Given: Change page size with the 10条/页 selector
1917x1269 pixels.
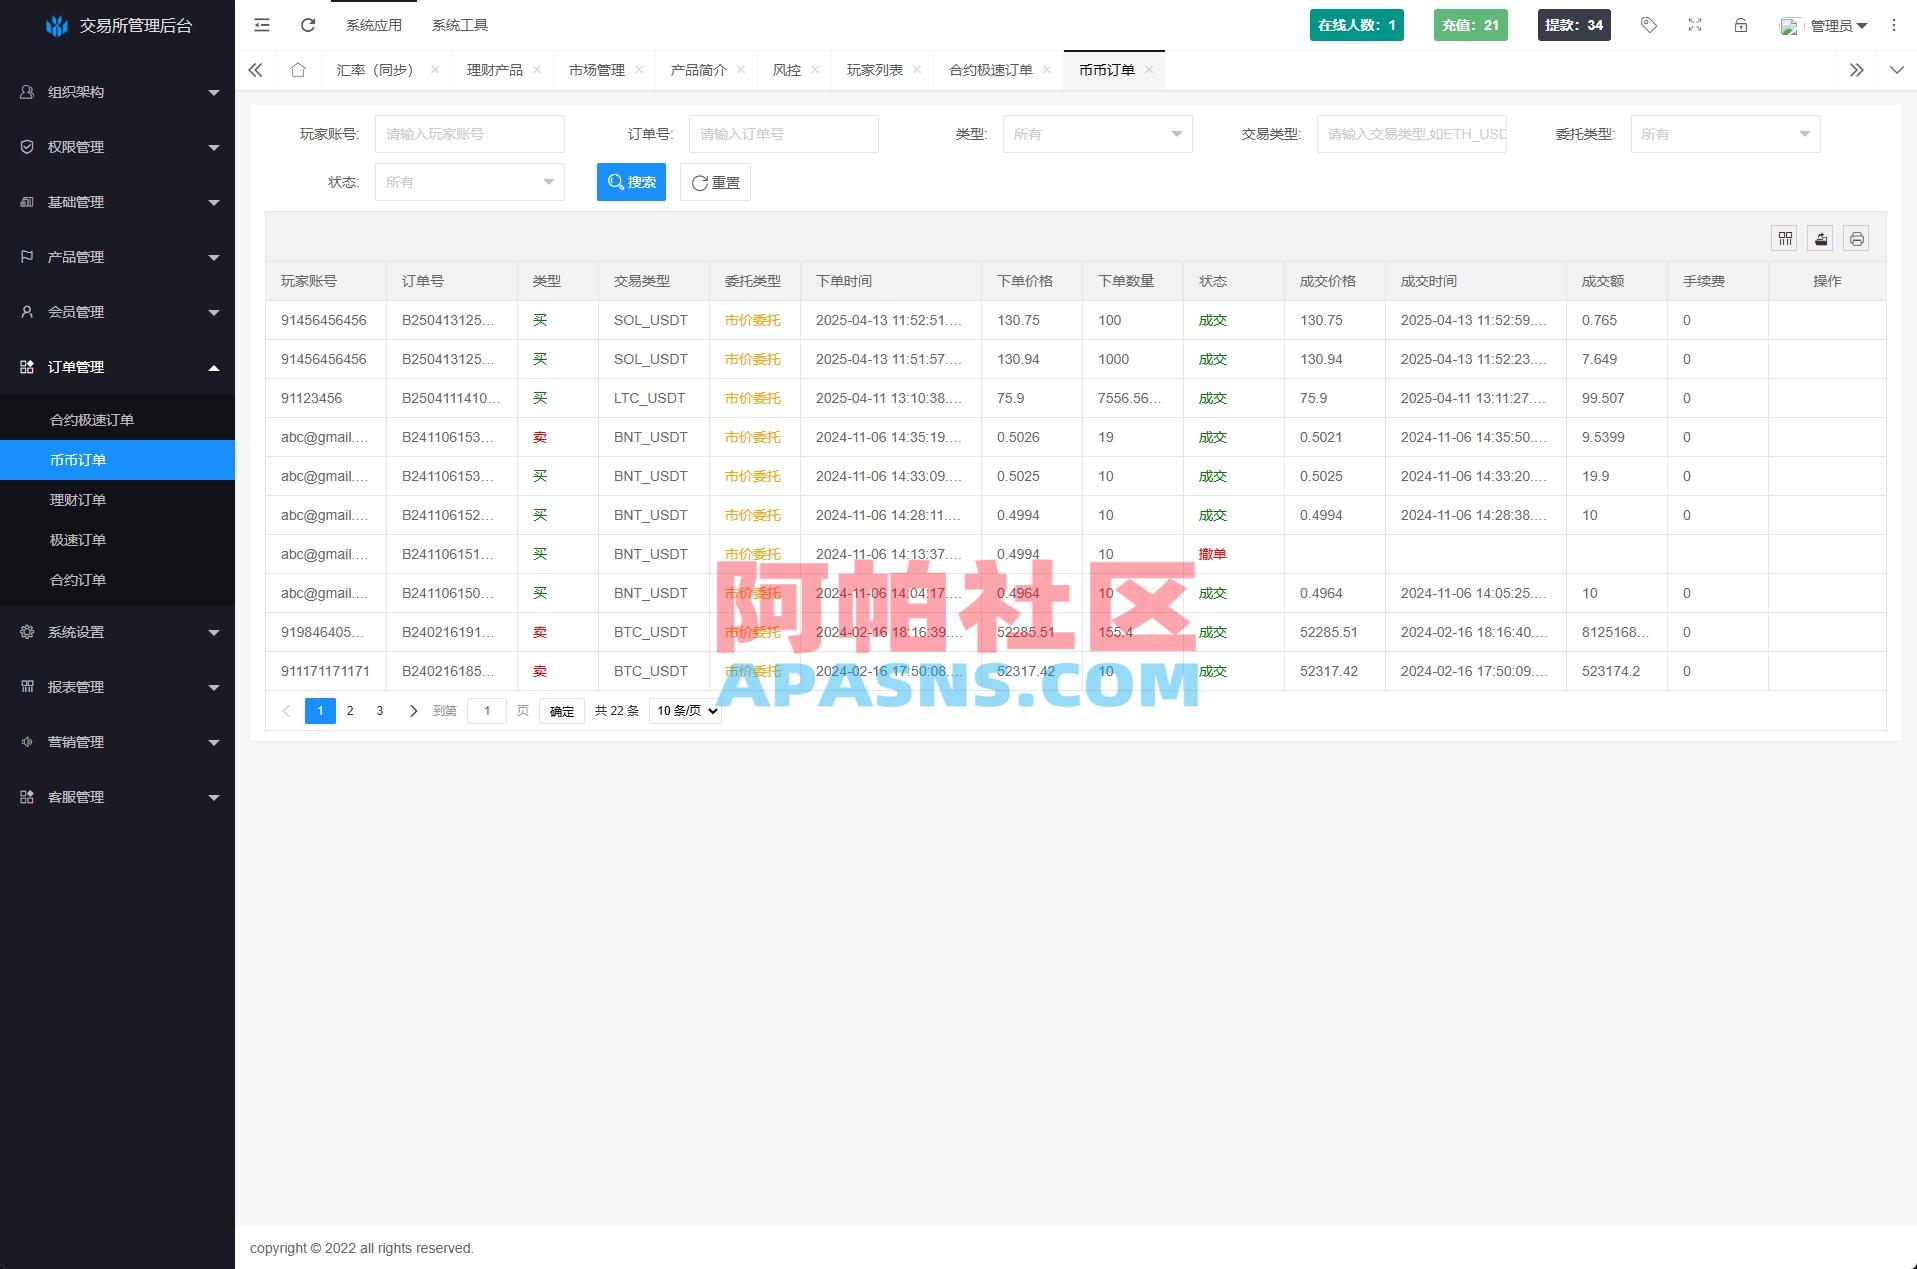Looking at the screenshot, I should pyautogui.click(x=684, y=710).
